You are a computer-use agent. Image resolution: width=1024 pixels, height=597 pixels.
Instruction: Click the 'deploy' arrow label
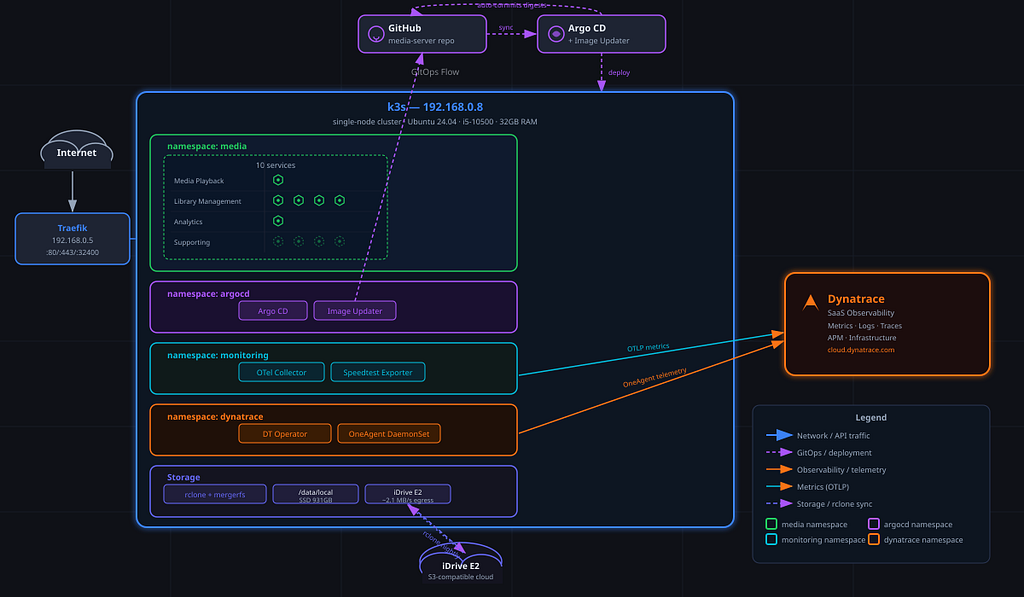tap(619, 73)
